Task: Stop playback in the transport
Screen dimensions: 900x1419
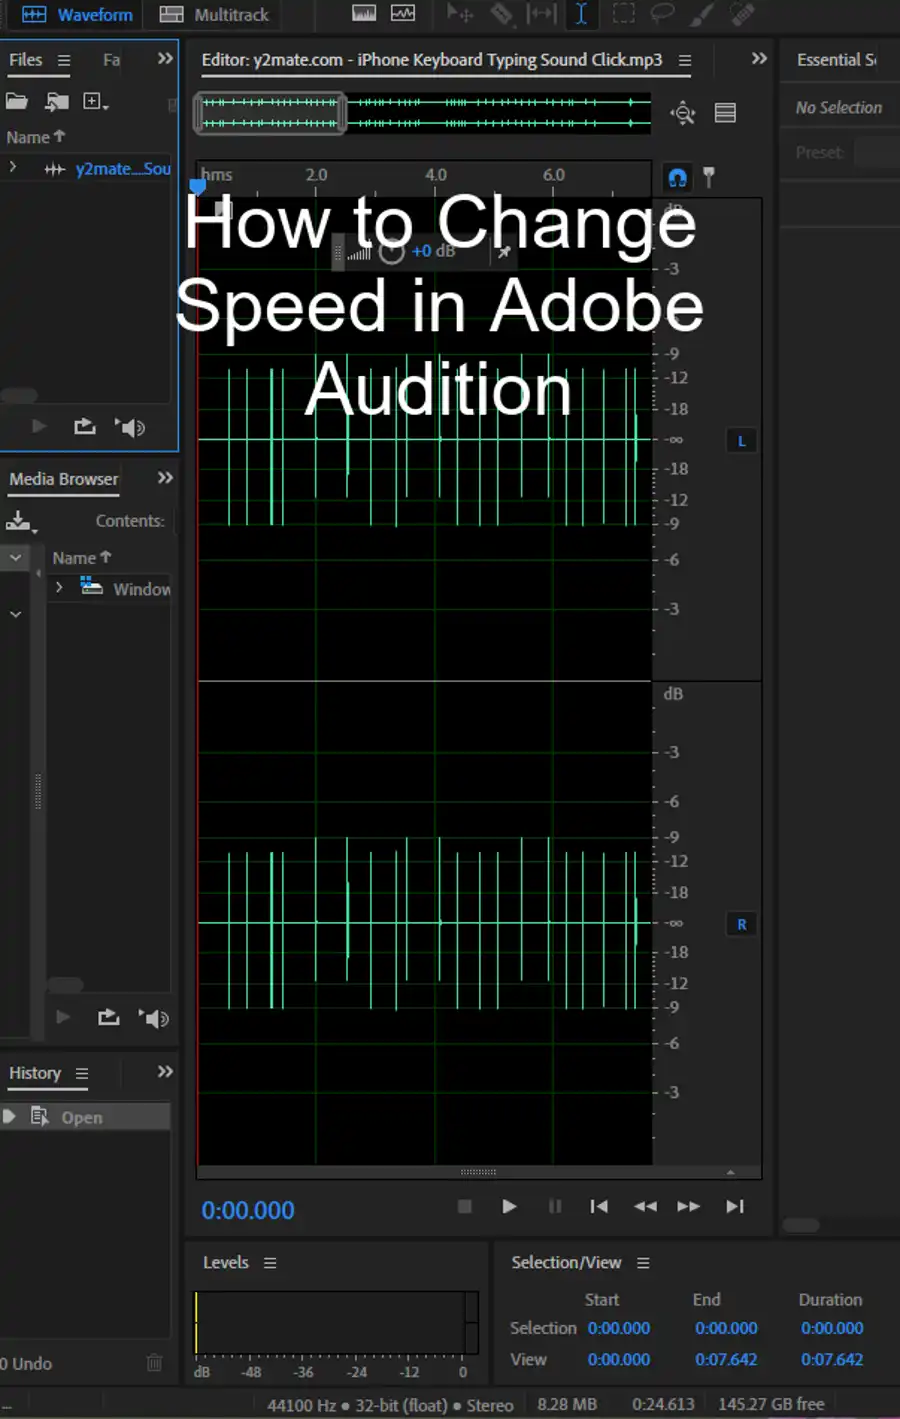Action: coord(465,1207)
